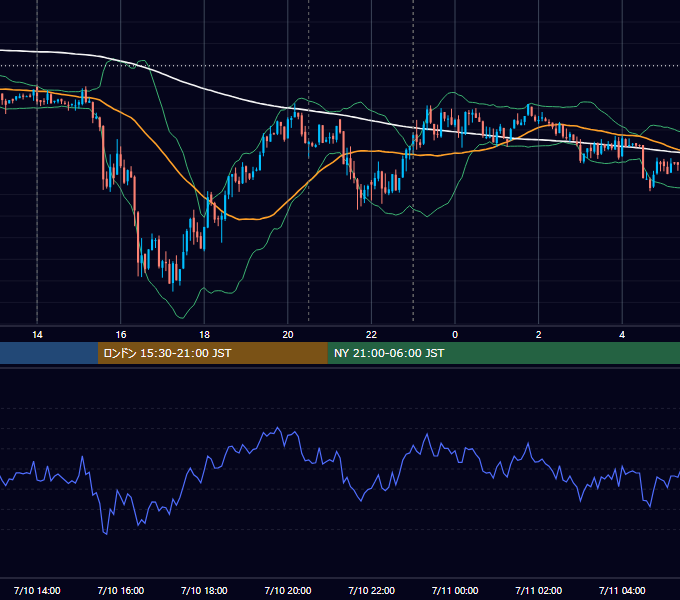The height and width of the screenshot is (600, 680).
Task: Click the 7/11 04:00 time label
Action: (x=622, y=590)
